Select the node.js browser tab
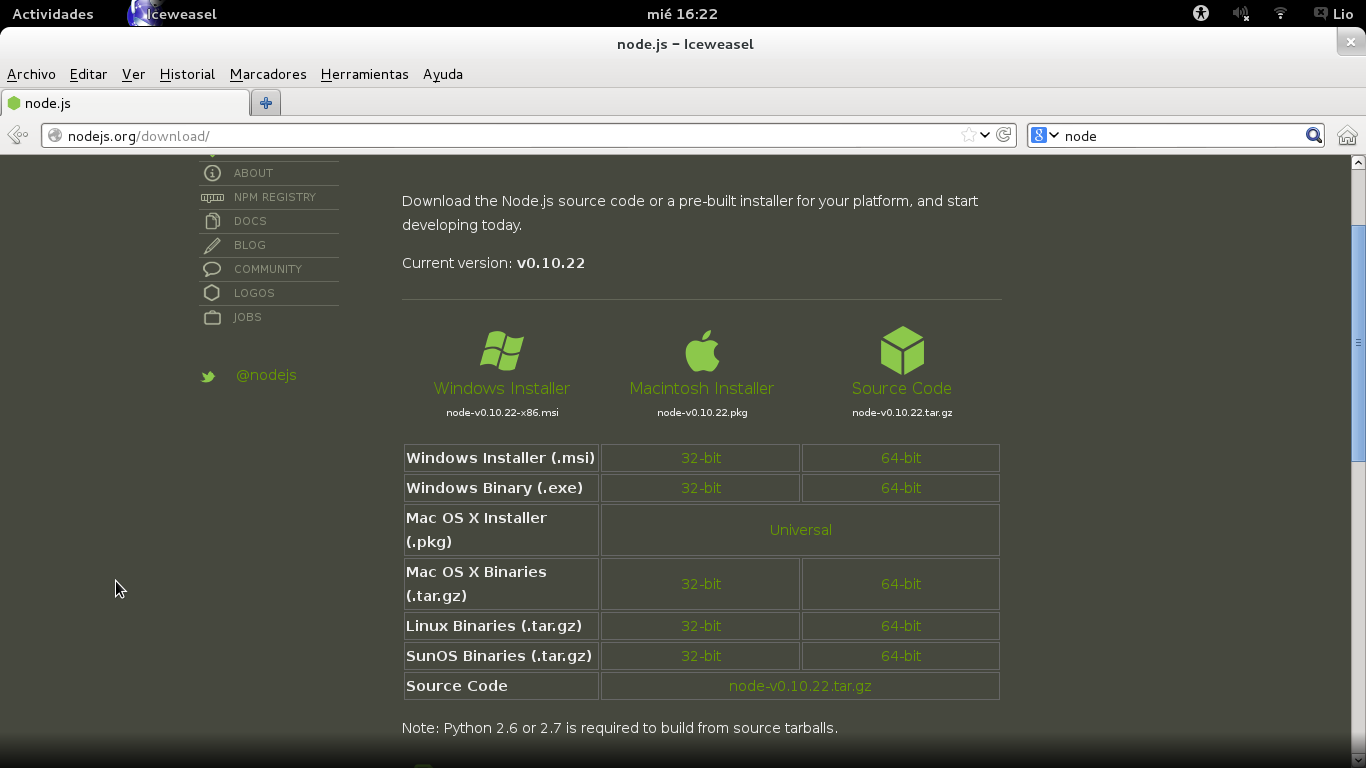 click(x=125, y=103)
